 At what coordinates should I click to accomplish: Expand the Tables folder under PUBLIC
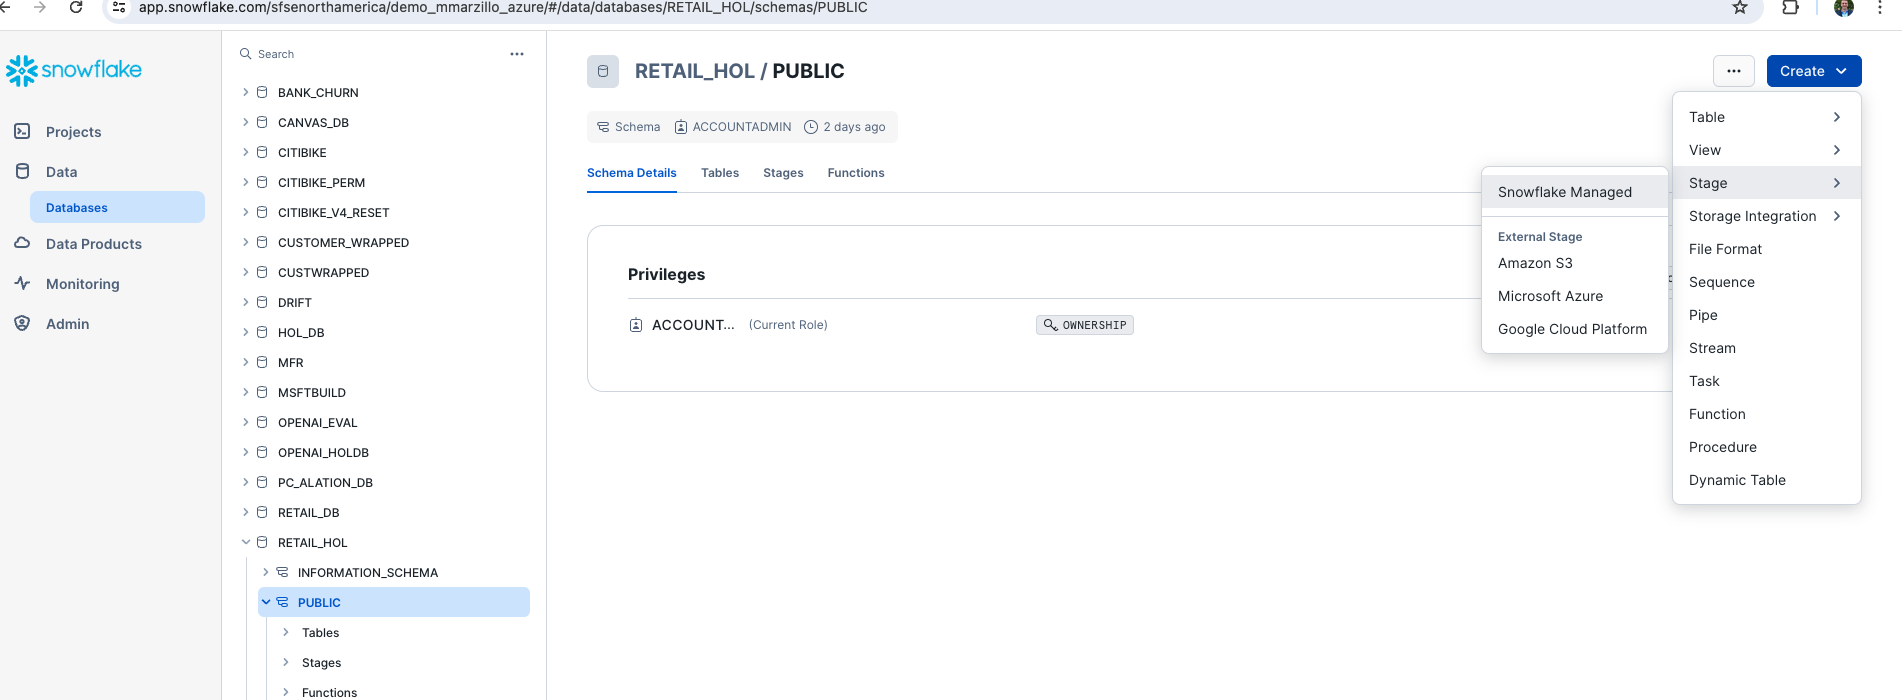click(286, 632)
